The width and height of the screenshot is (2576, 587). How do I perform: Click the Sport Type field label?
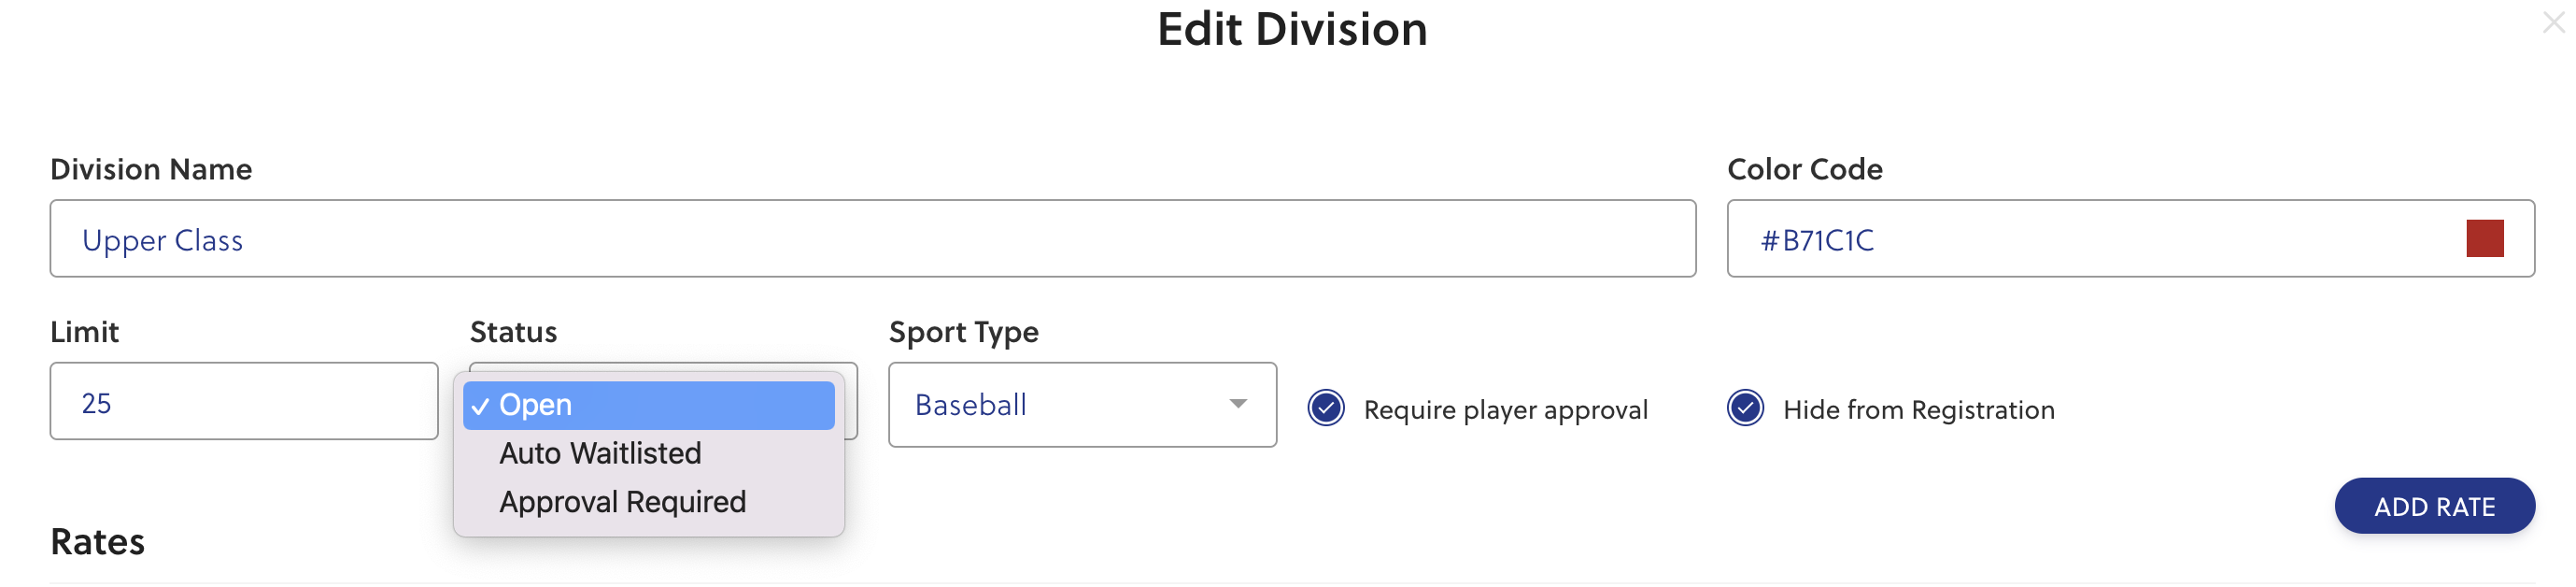963,332
